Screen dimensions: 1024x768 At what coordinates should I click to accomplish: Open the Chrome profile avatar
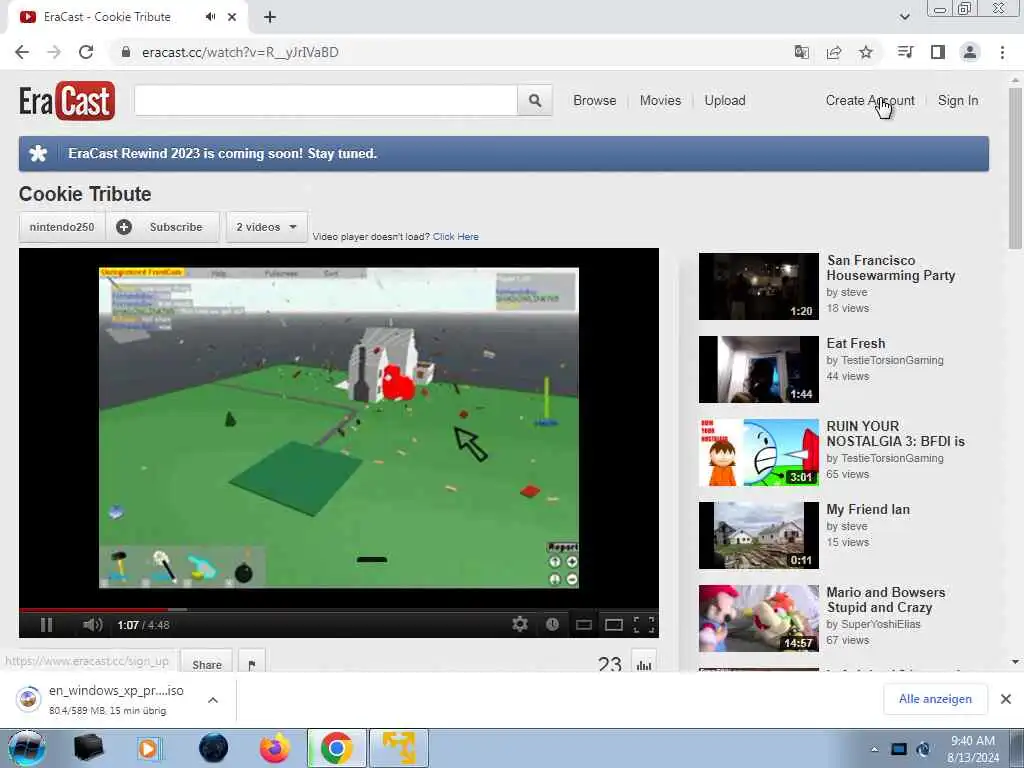pyautogui.click(x=970, y=52)
